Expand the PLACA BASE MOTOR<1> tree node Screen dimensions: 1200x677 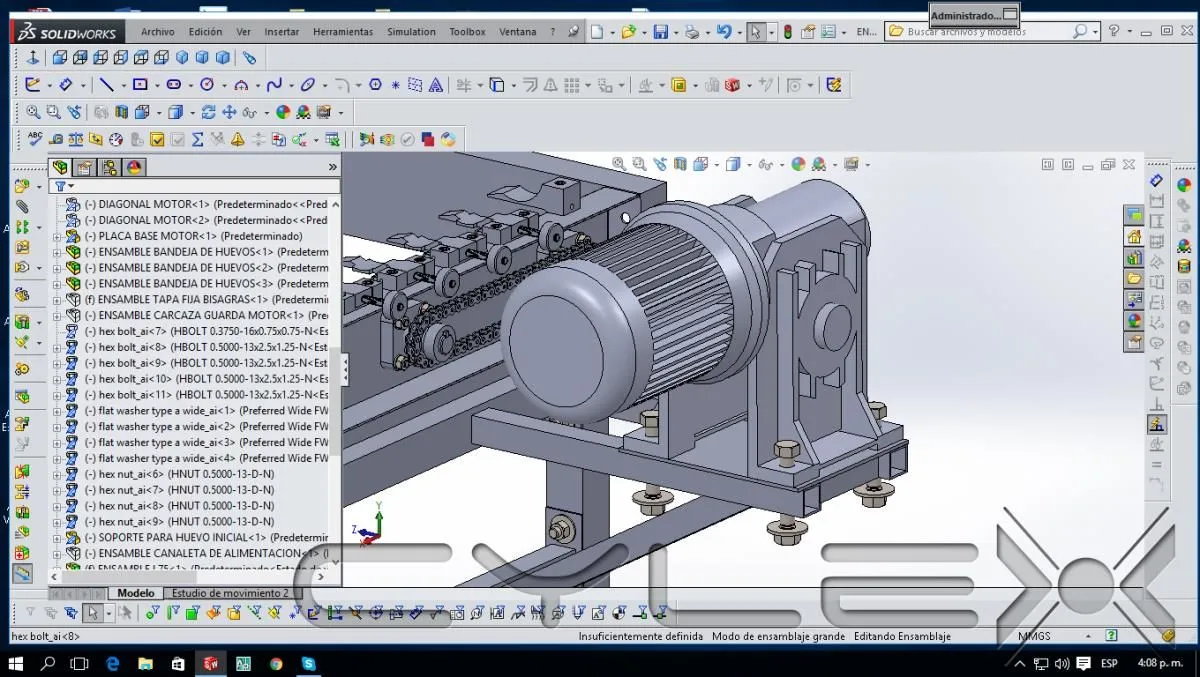click(x=57, y=236)
